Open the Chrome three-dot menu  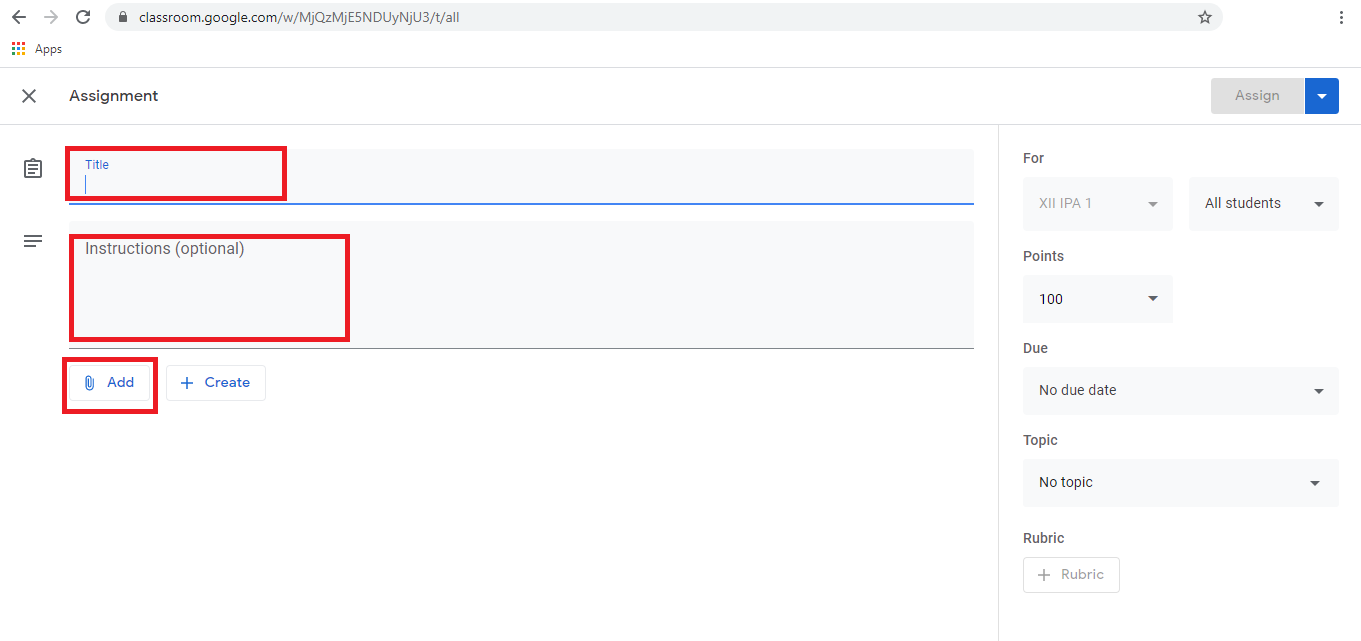[1340, 17]
